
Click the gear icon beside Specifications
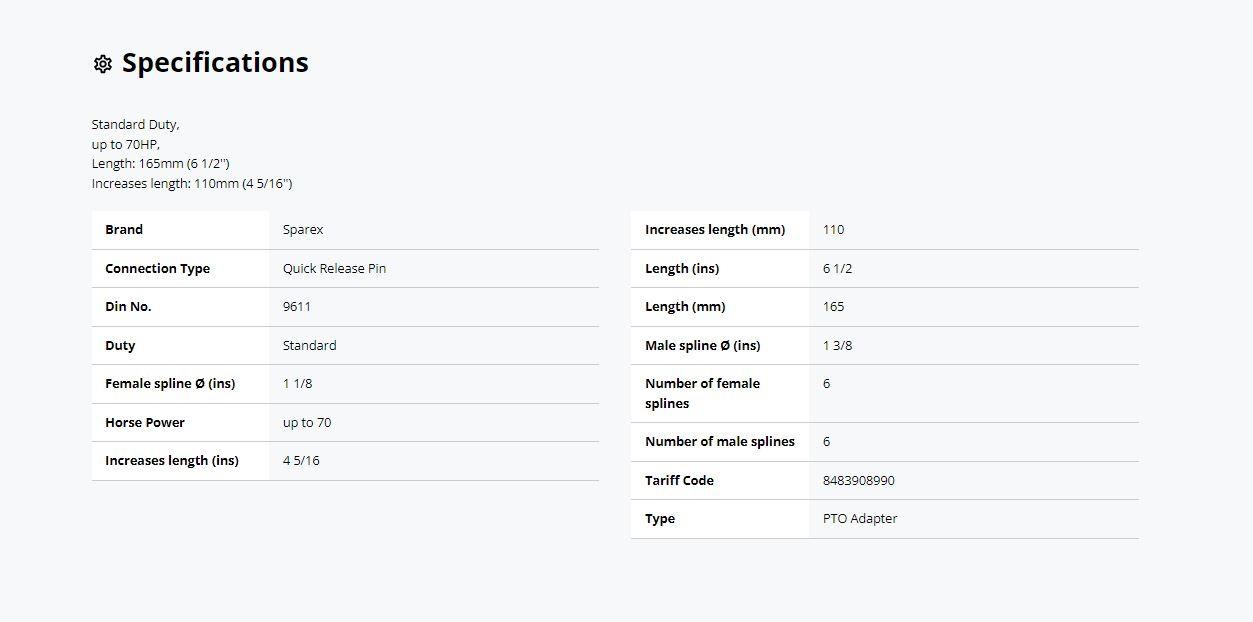(x=102, y=64)
